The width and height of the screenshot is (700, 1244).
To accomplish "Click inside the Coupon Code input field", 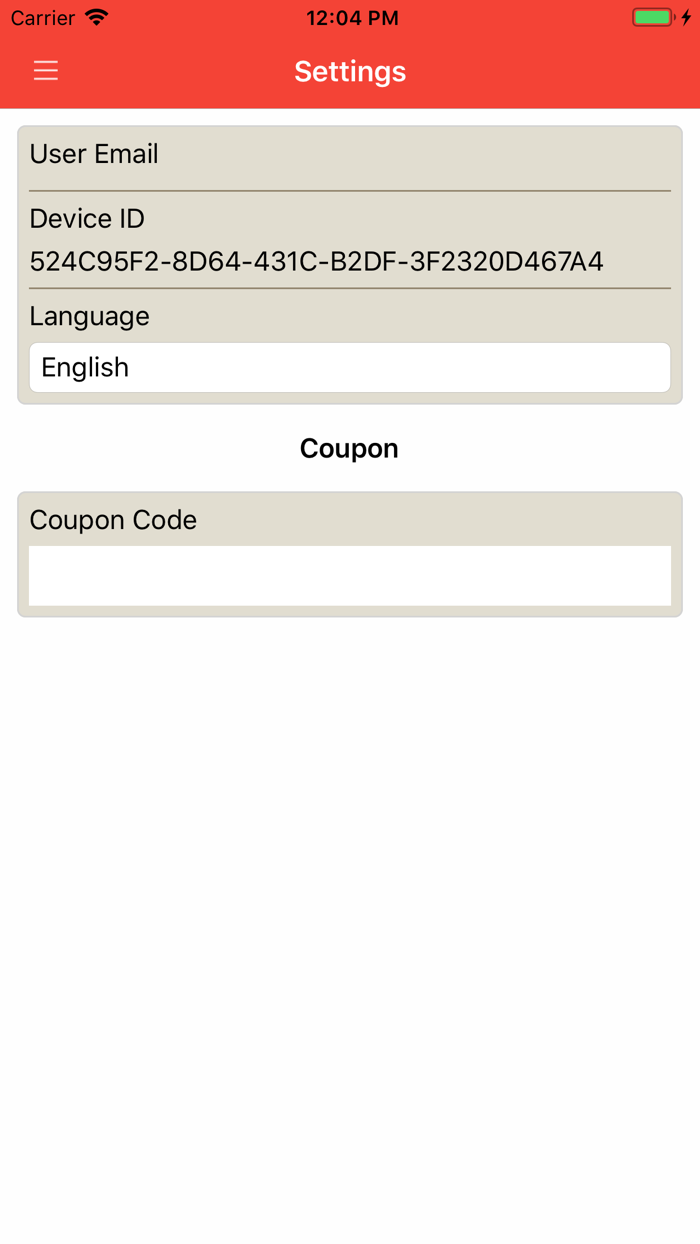I will pos(349,576).
